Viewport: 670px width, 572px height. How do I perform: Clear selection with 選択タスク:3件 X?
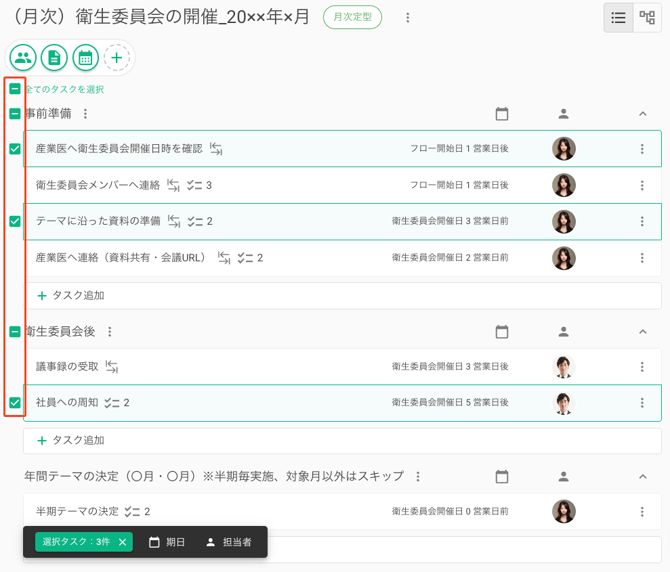pyautogui.click(x=122, y=542)
